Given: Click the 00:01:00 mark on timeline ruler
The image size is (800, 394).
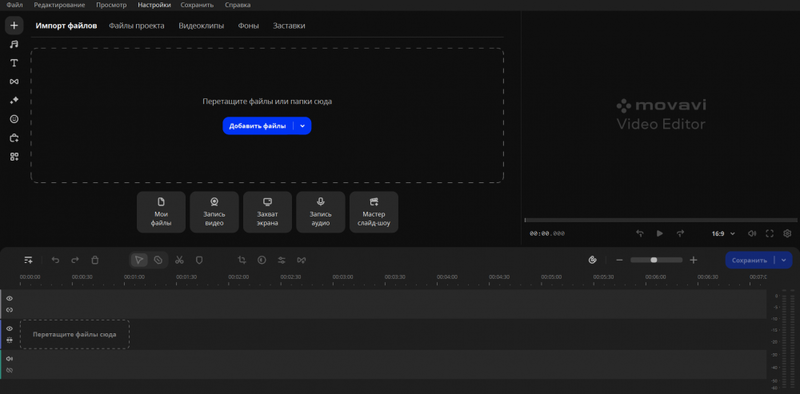Looking at the screenshot, I should [134, 277].
